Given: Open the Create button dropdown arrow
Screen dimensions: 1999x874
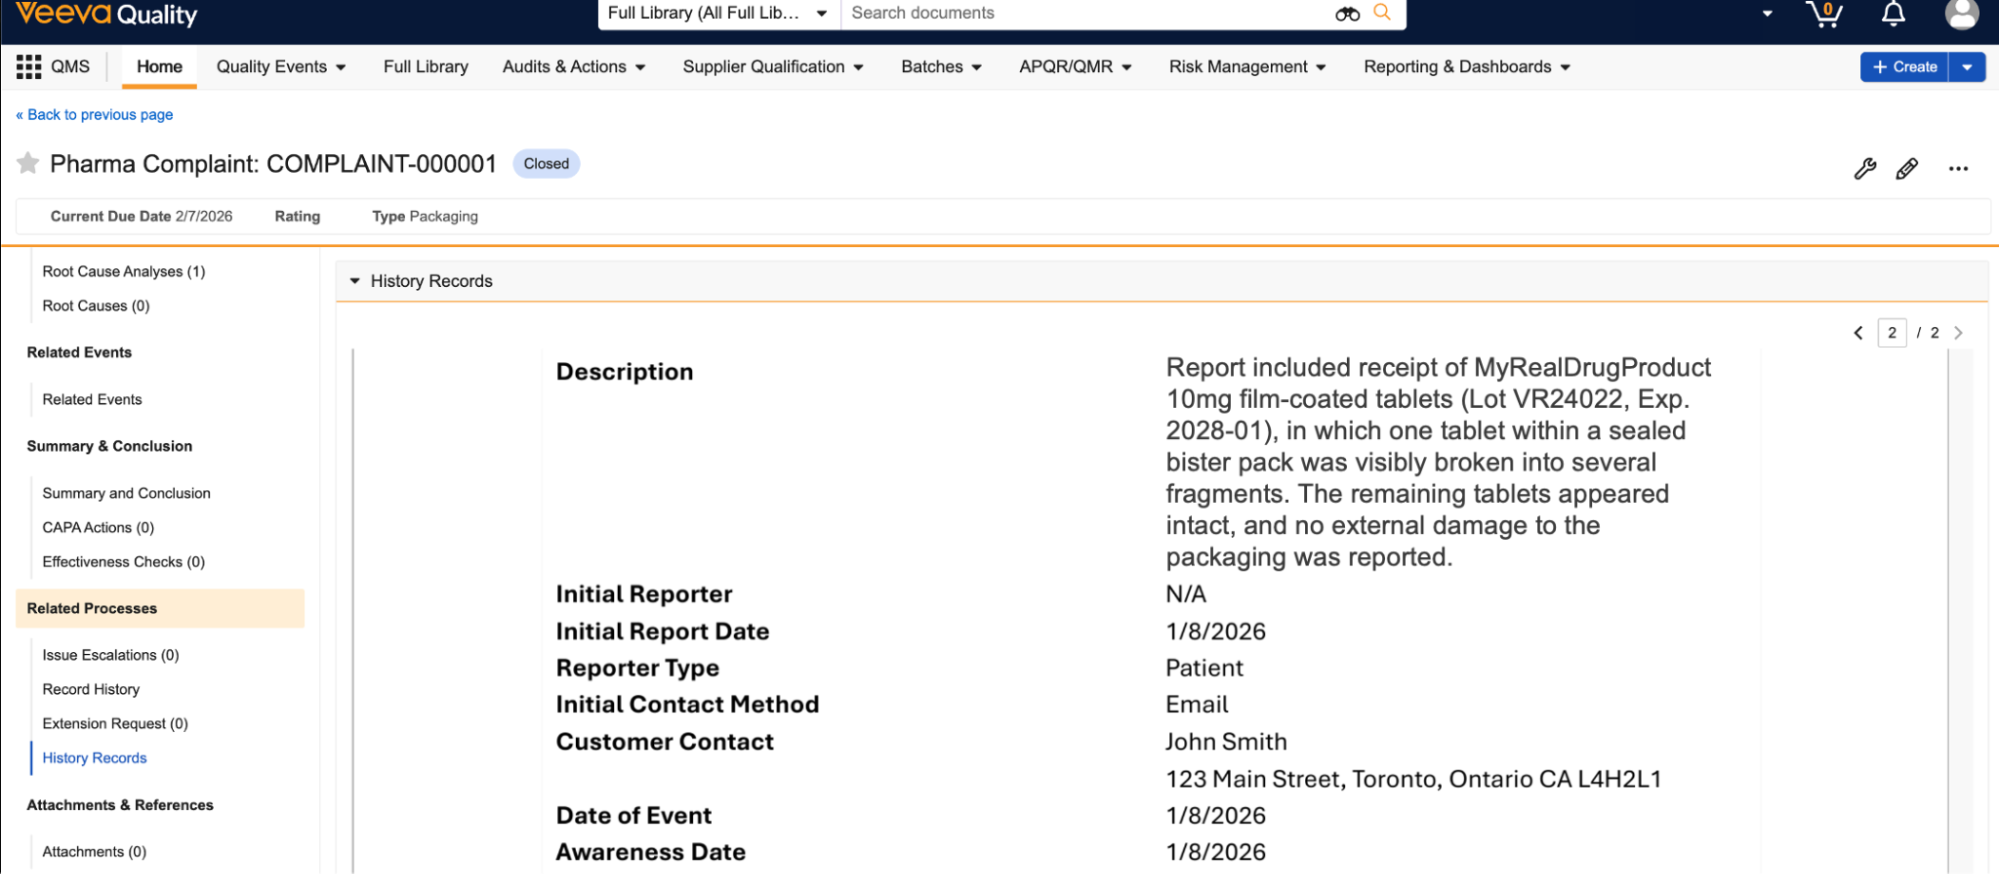Looking at the screenshot, I should 1967,67.
